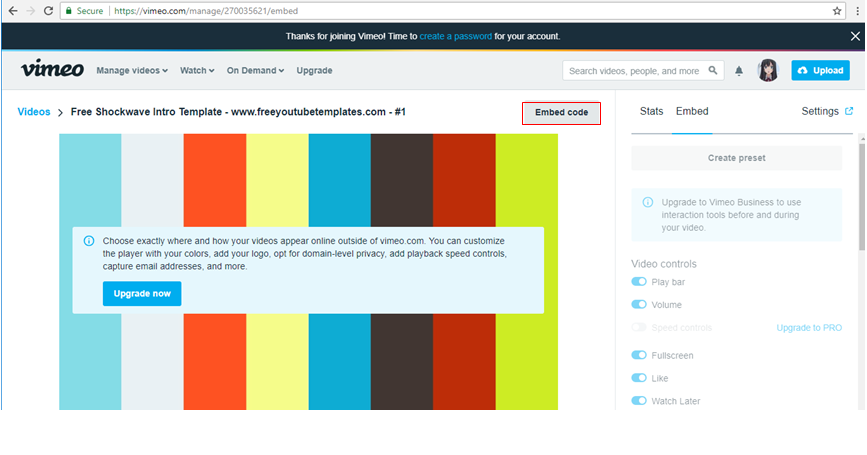Screen dimensions: 867x455
Task: Click the Embed code button
Action: [561, 112]
